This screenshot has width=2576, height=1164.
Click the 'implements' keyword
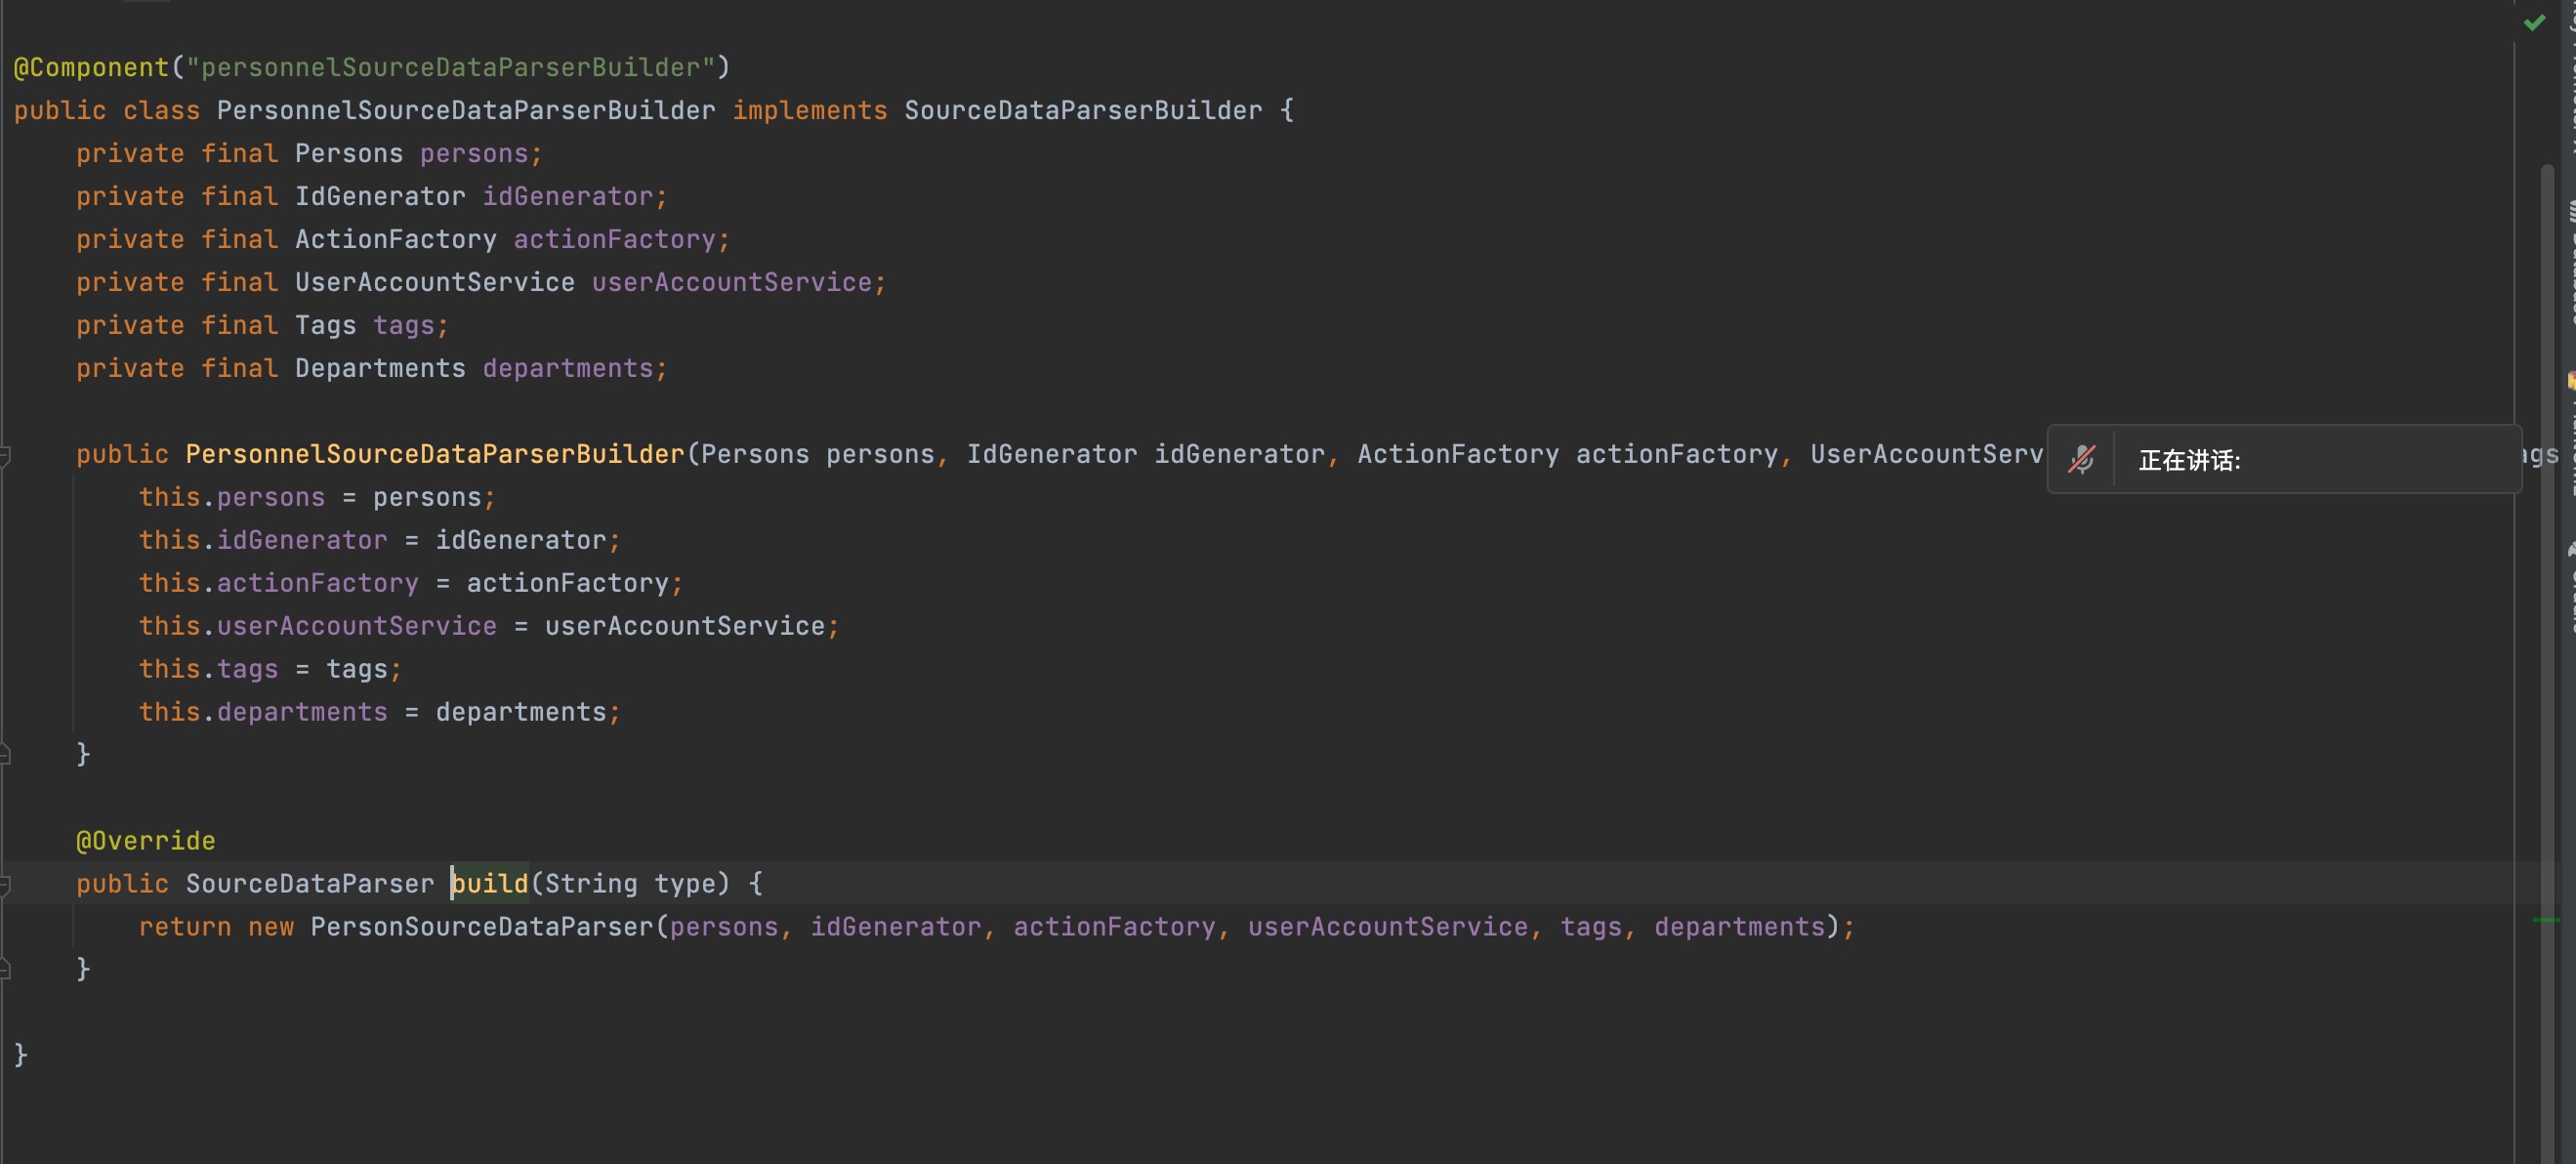(810, 110)
